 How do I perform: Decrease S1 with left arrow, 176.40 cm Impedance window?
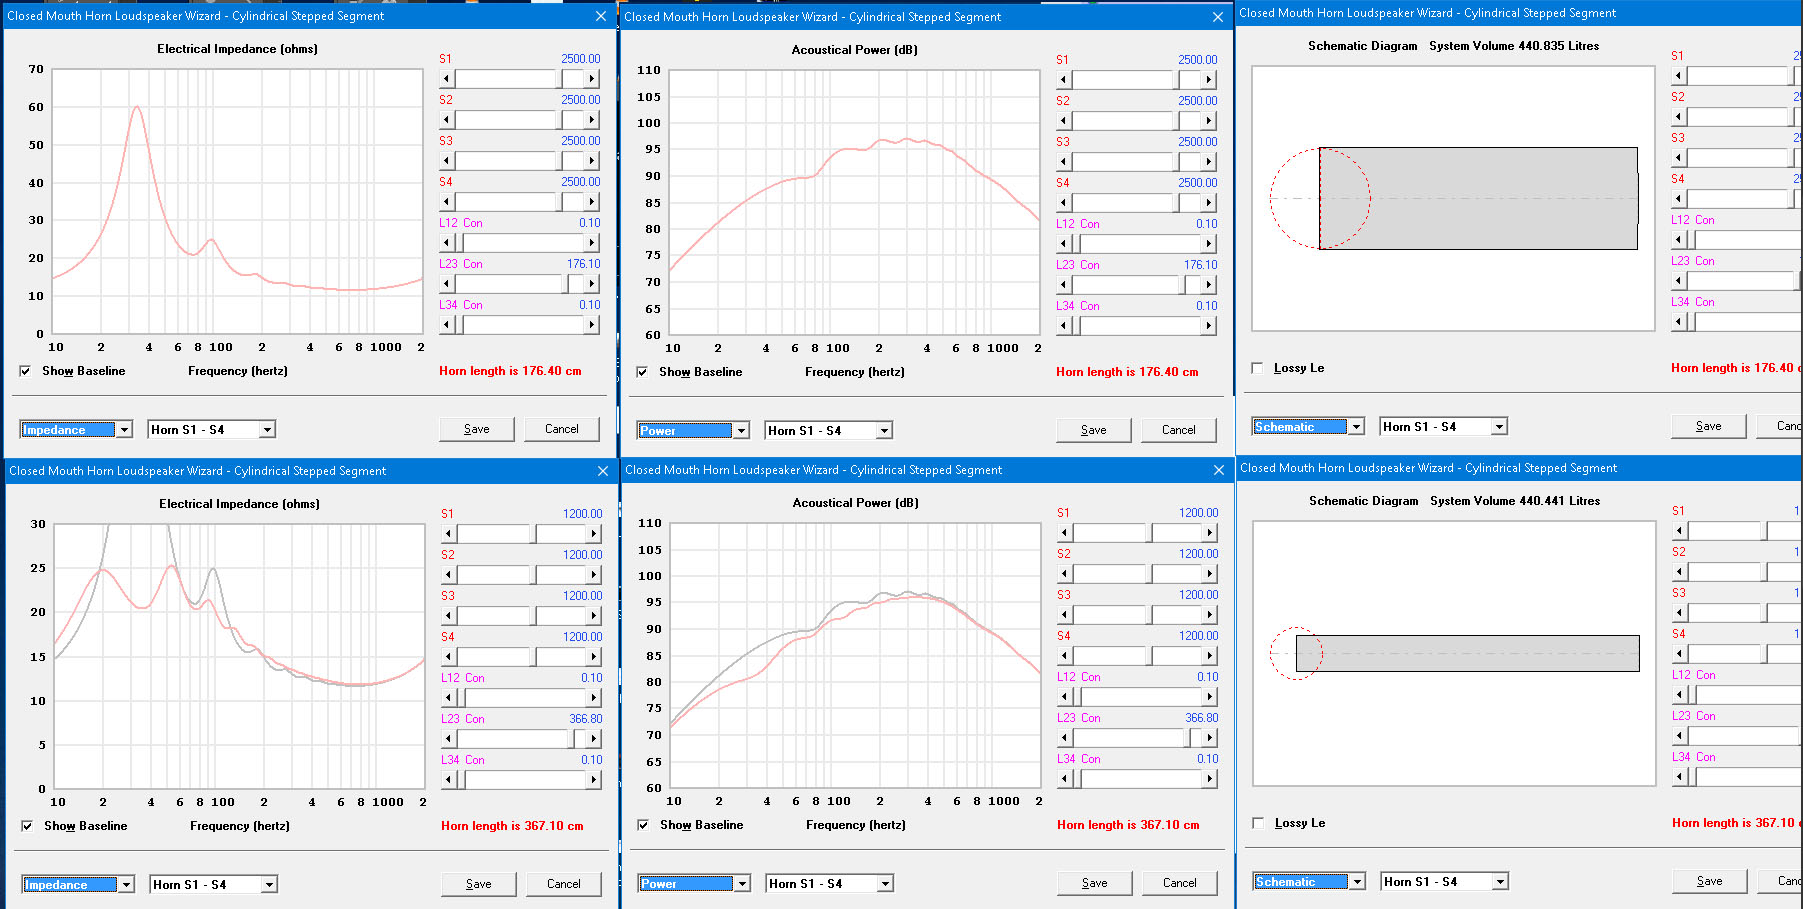(447, 79)
